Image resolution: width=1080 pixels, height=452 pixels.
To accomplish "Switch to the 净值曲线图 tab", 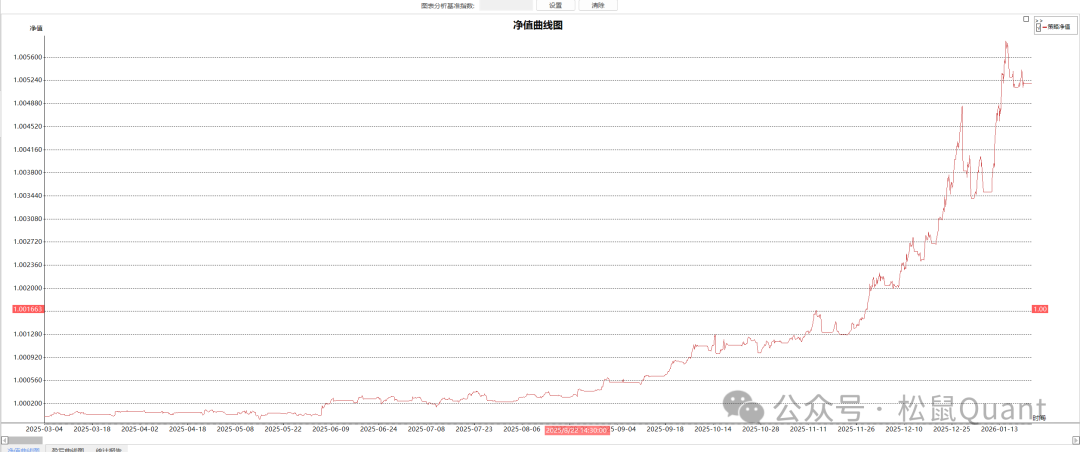I will 23,449.
